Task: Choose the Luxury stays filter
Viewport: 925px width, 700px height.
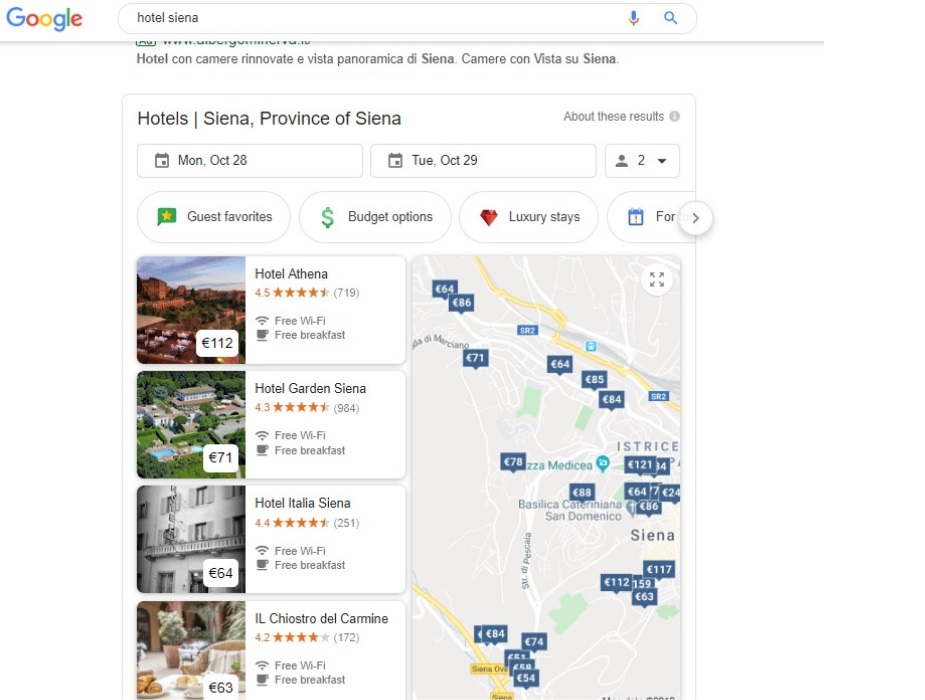Action: [x=529, y=217]
